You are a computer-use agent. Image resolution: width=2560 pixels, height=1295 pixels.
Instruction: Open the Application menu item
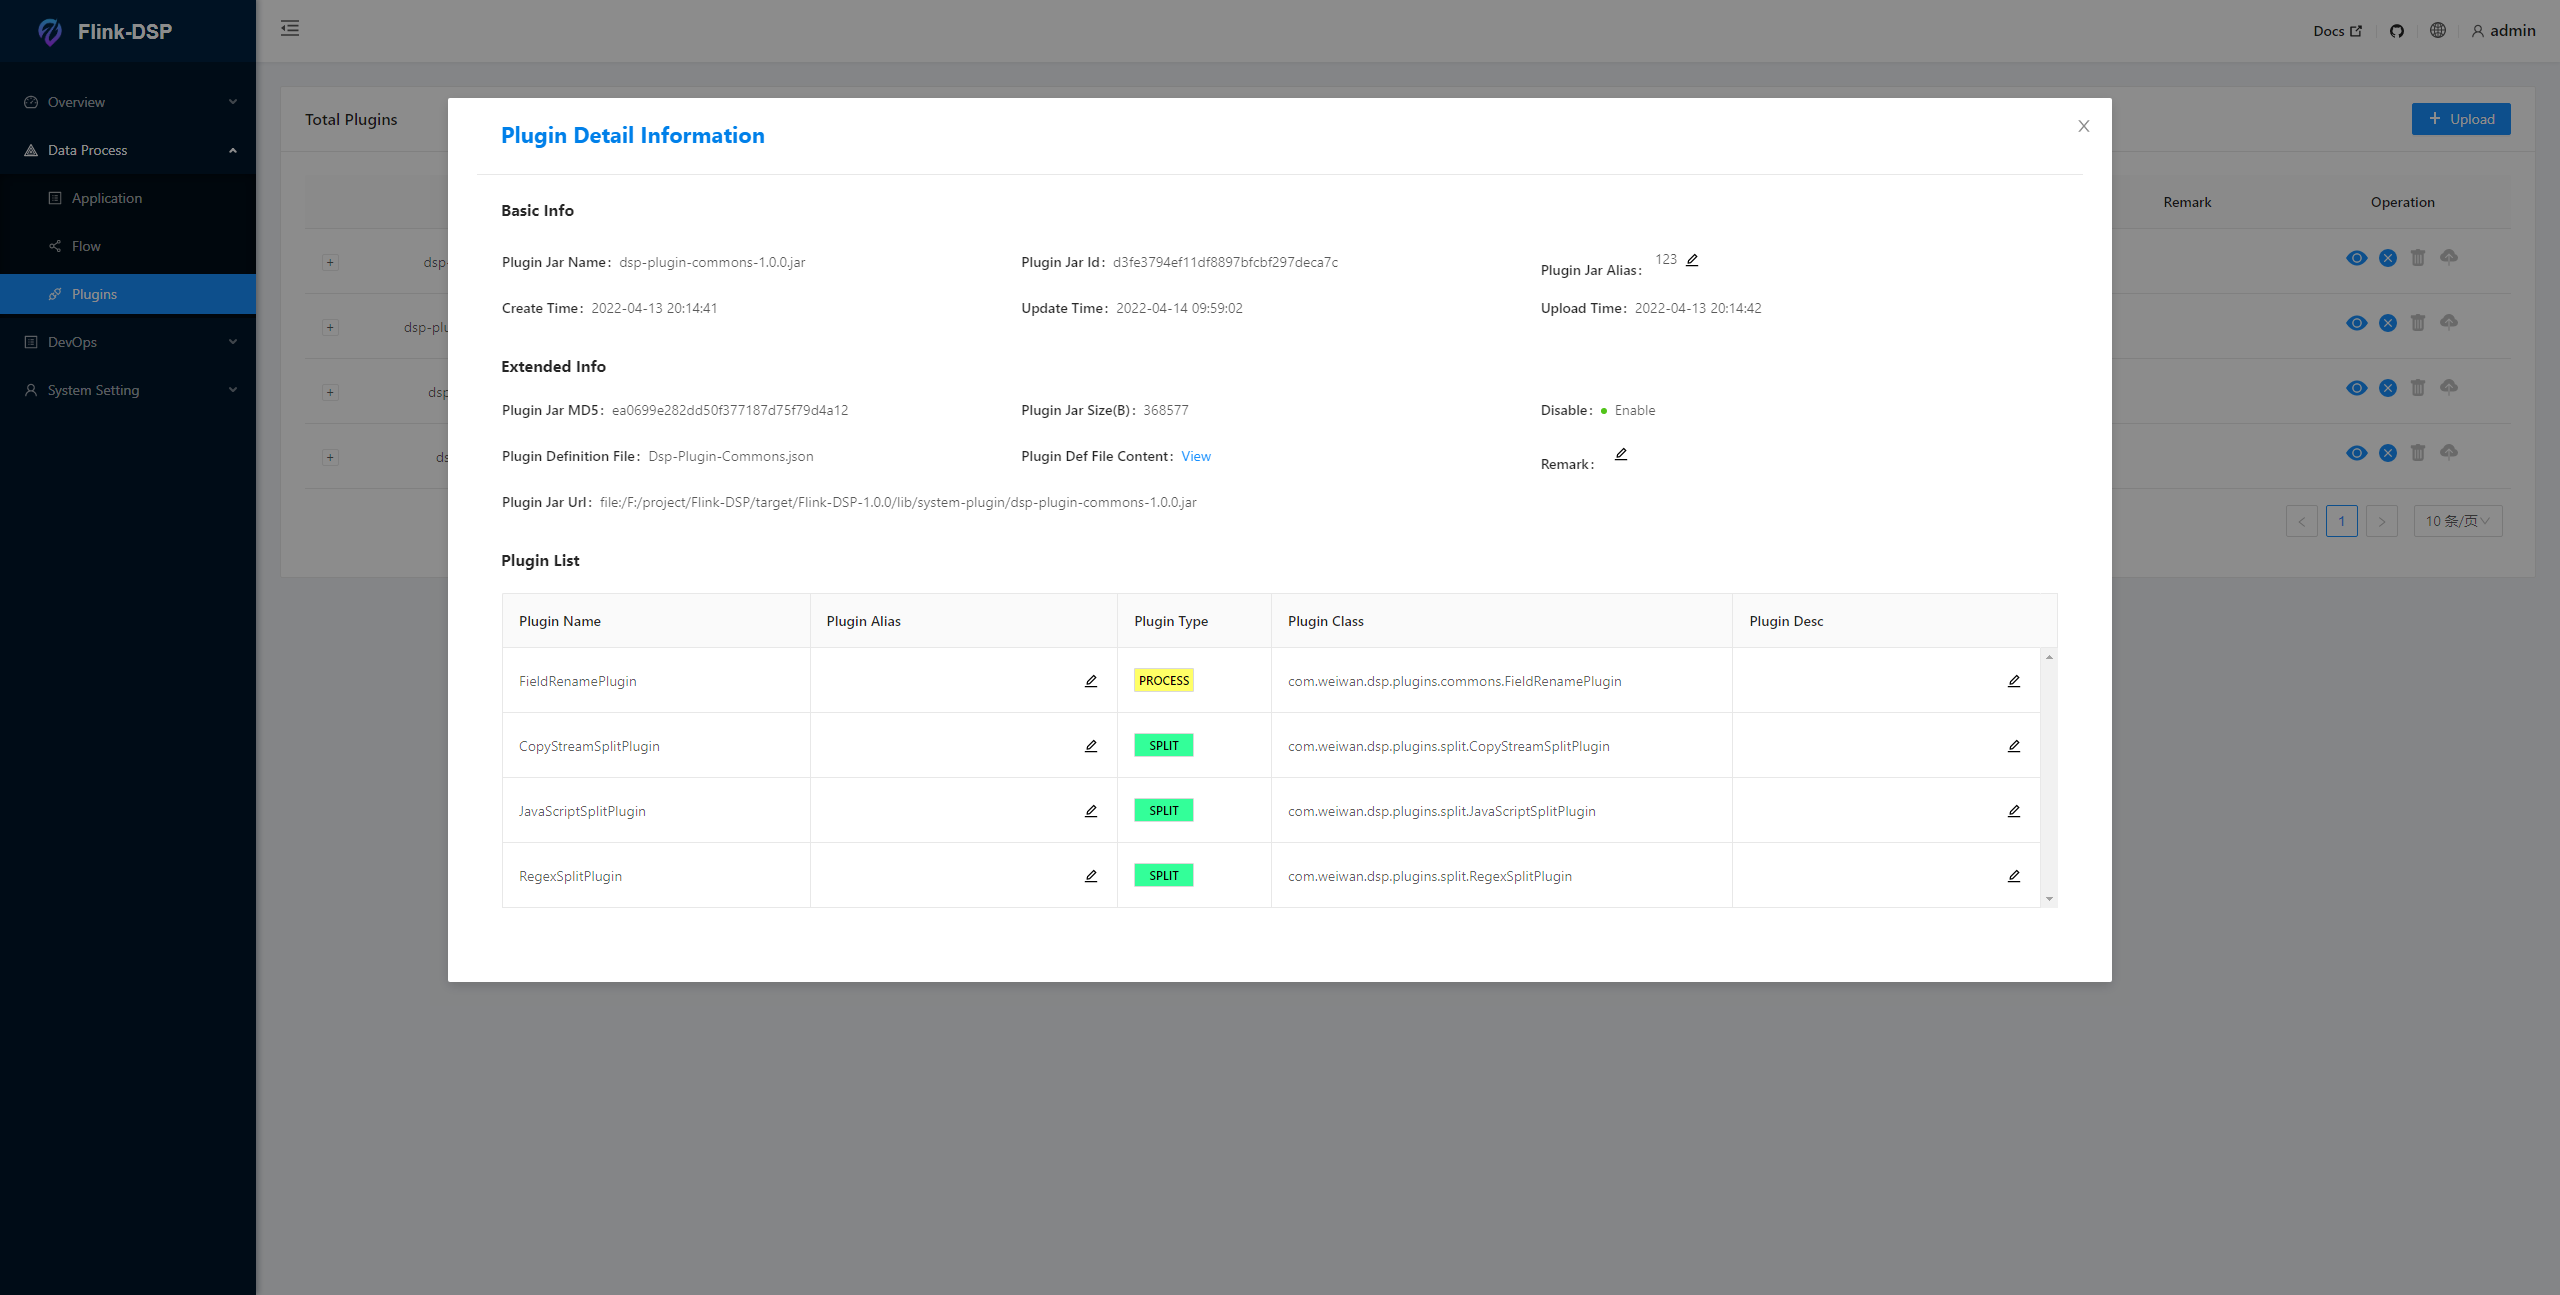tap(107, 198)
